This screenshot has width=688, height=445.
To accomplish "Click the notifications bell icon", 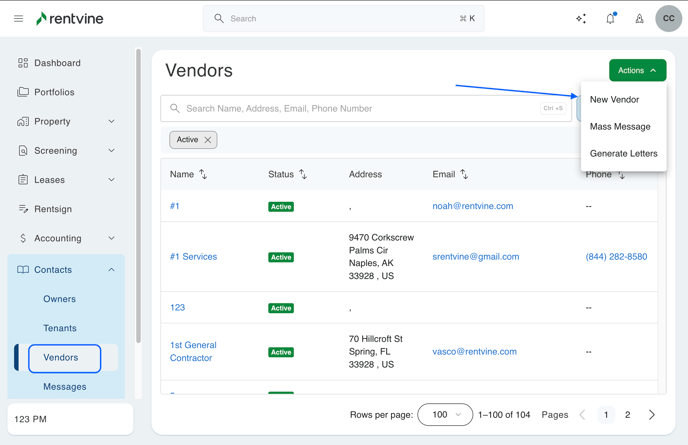I will pos(610,19).
